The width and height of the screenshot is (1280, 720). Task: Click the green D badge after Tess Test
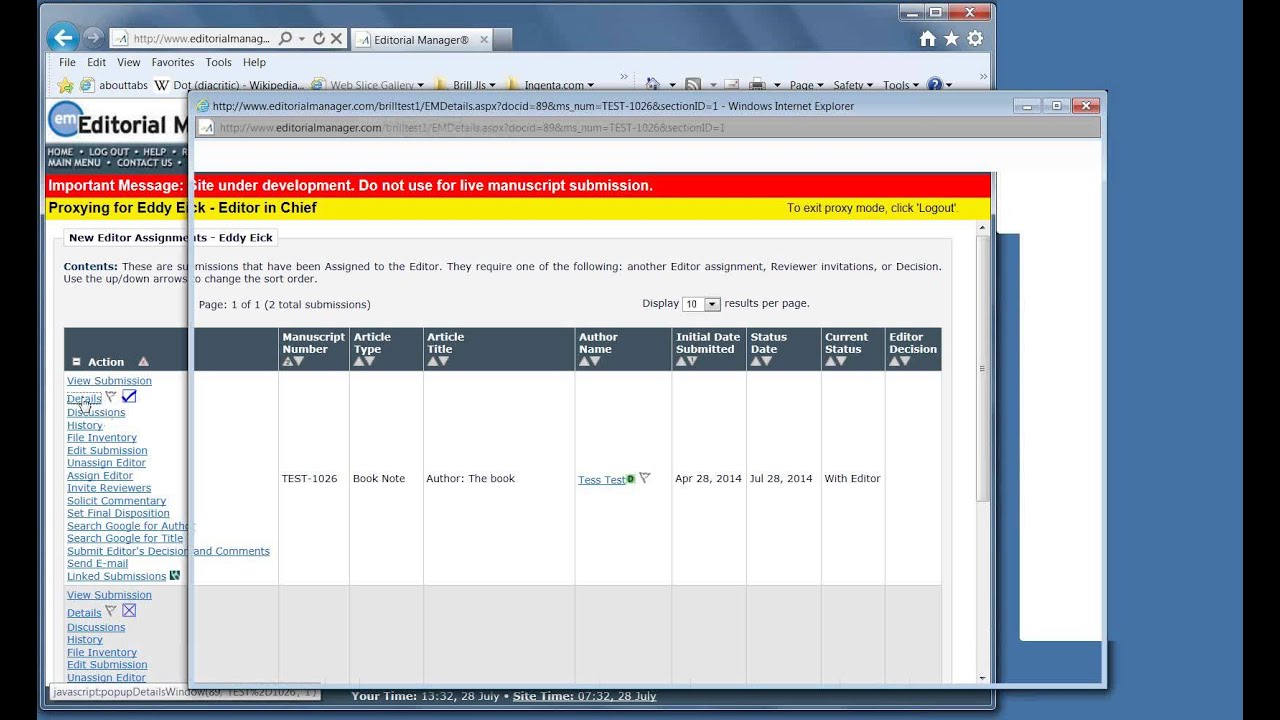point(631,479)
